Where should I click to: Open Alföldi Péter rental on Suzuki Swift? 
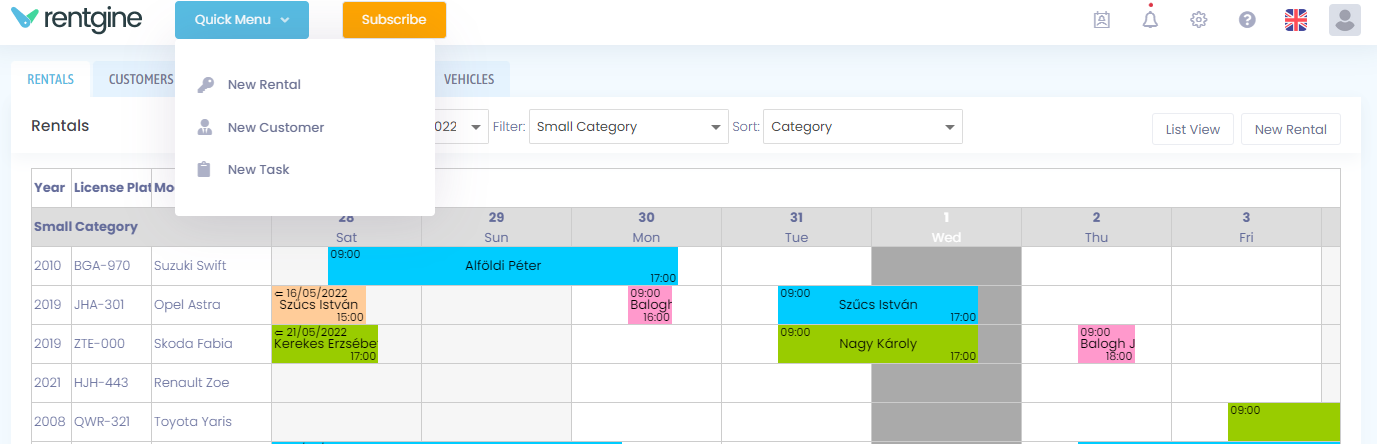[503, 266]
